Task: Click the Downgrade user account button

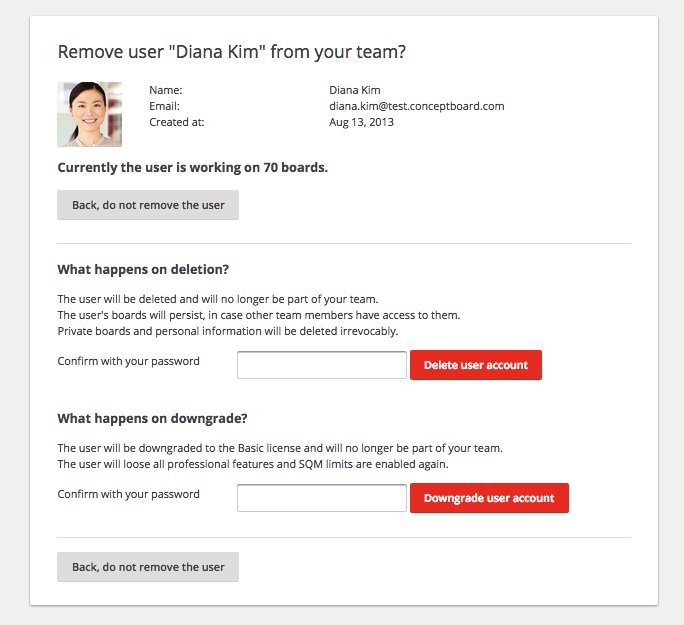Action: coord(489,498)
